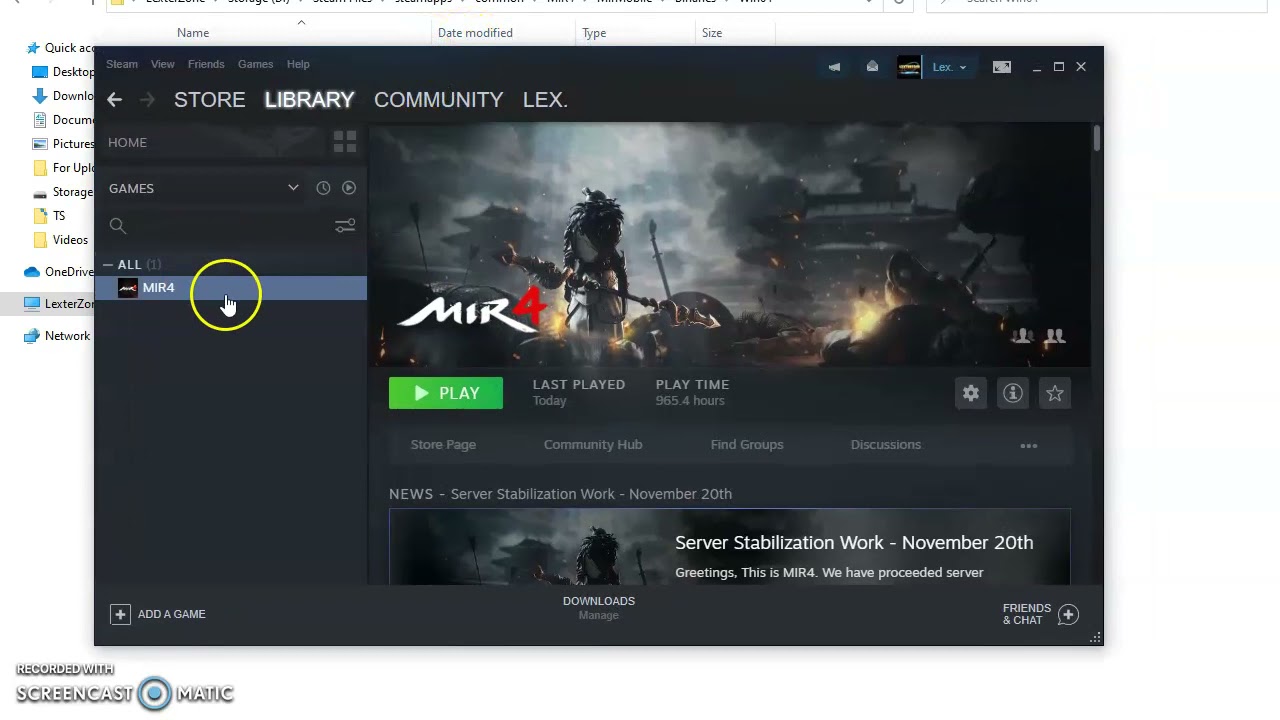The width and height of the screenshot is (1280, 720).
Task: Switch to the COMMUNITY tab
Action: pyautogui.click(x=438, y=99)
